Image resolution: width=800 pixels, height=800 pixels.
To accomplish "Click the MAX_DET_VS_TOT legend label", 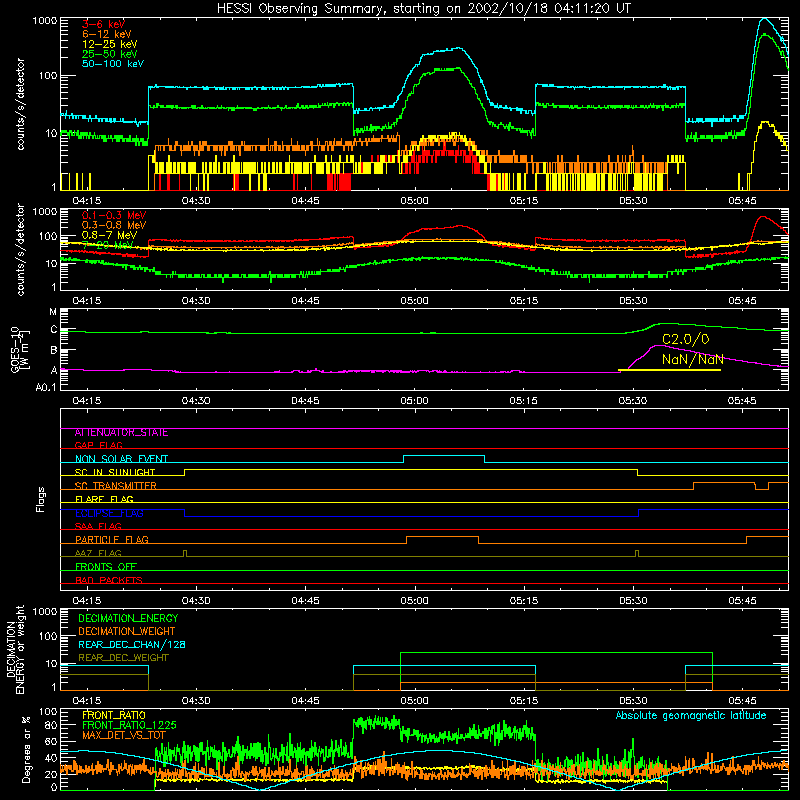I will pyautogui.click(x=123, y=735).
